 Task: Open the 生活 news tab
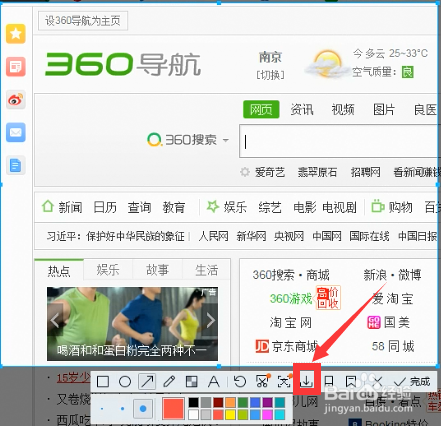click(x=206, y=270)
